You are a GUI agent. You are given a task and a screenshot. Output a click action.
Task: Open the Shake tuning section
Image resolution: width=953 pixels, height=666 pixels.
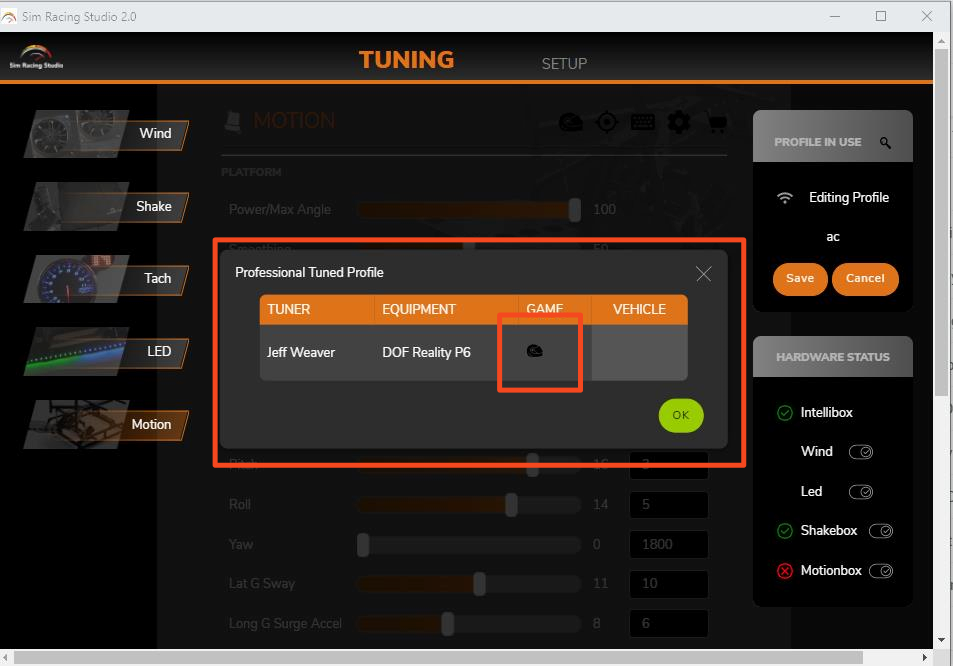tap(106, 207)
